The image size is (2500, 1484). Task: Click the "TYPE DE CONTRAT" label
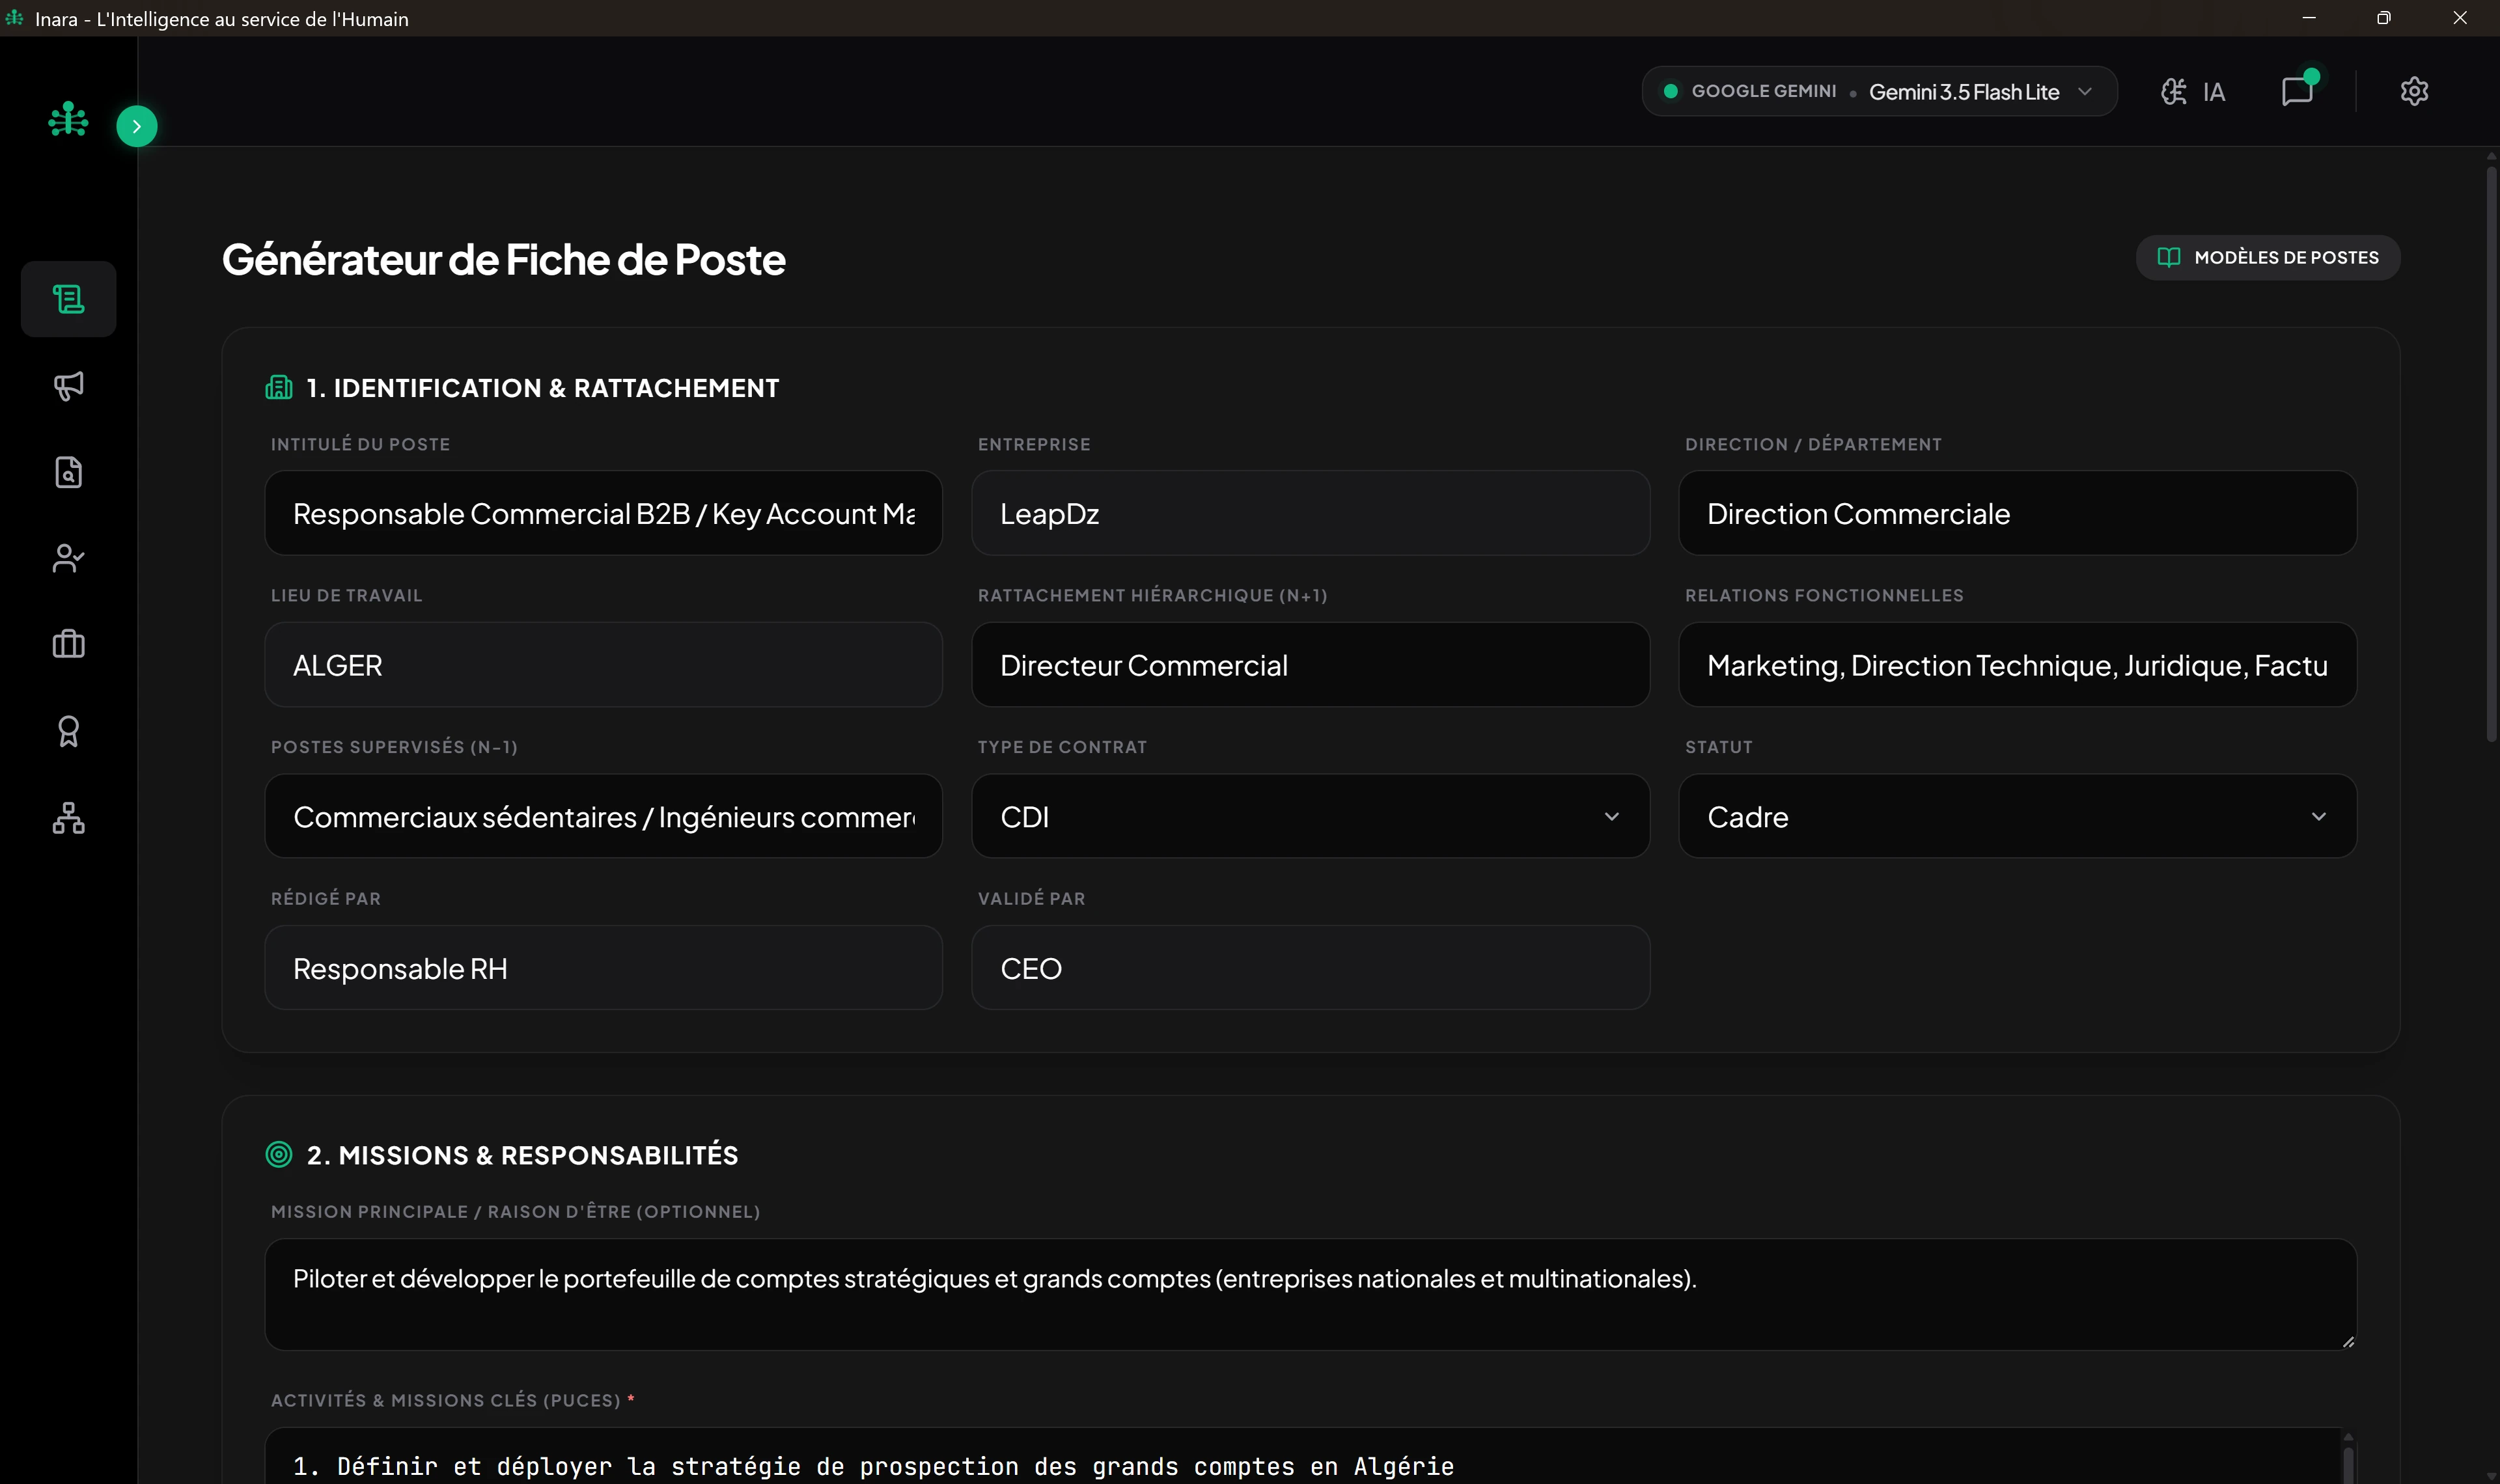tap(1062, 747)
